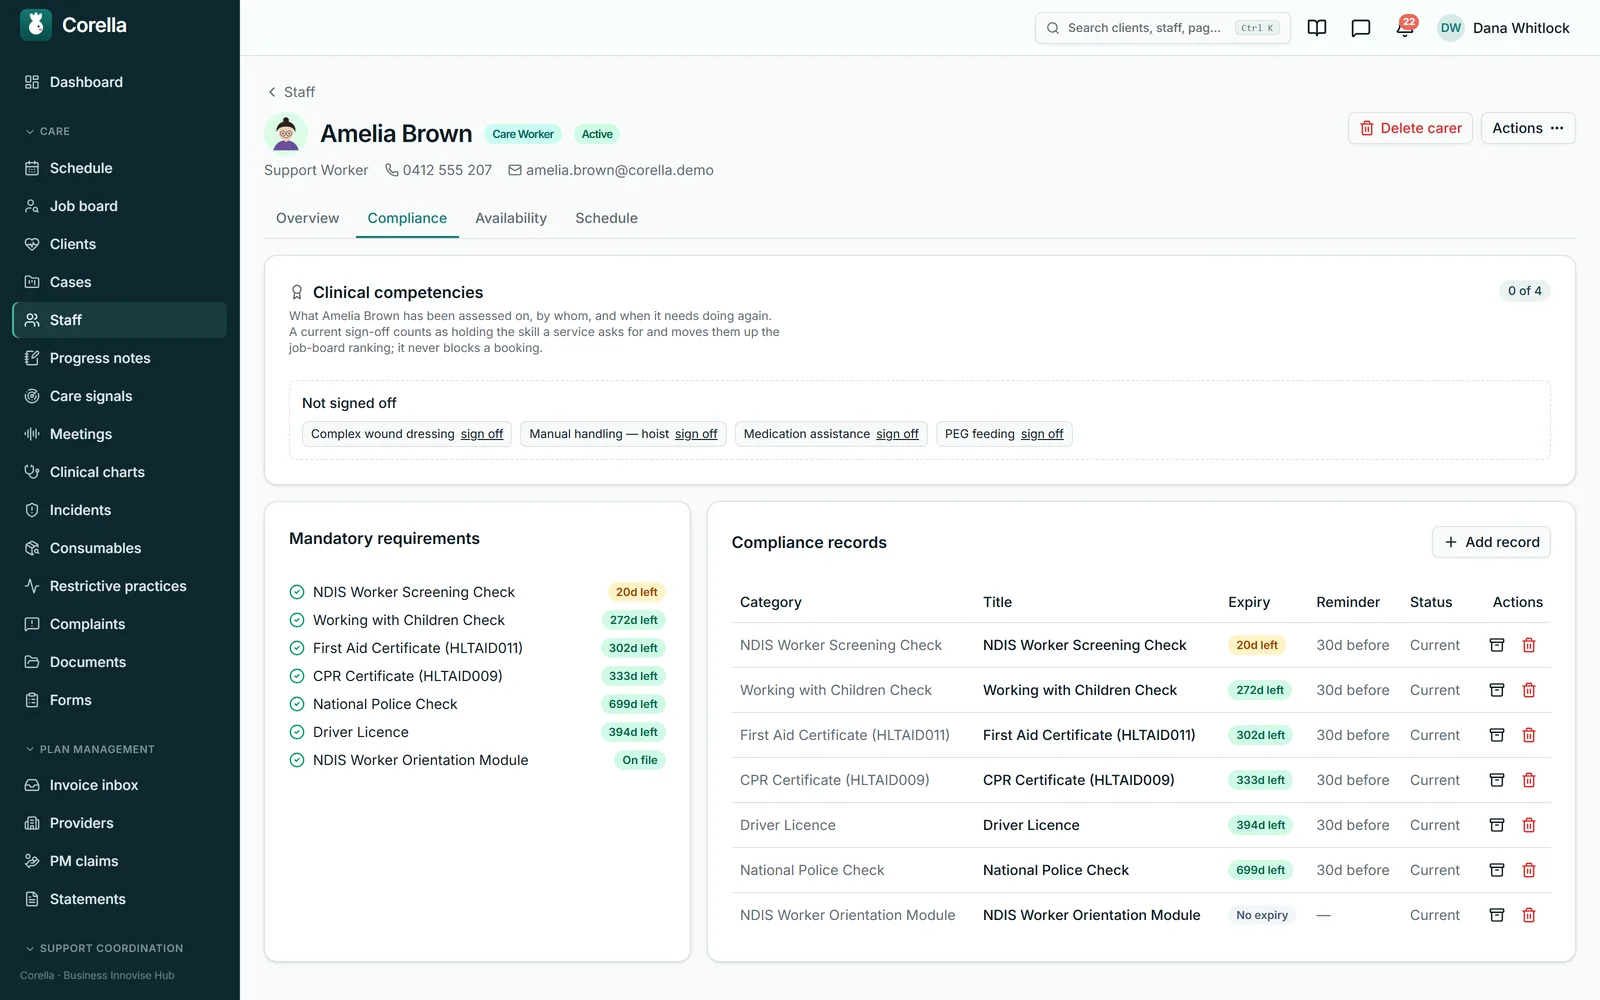Delete the Working with Children Check record

pos(1529,690)
